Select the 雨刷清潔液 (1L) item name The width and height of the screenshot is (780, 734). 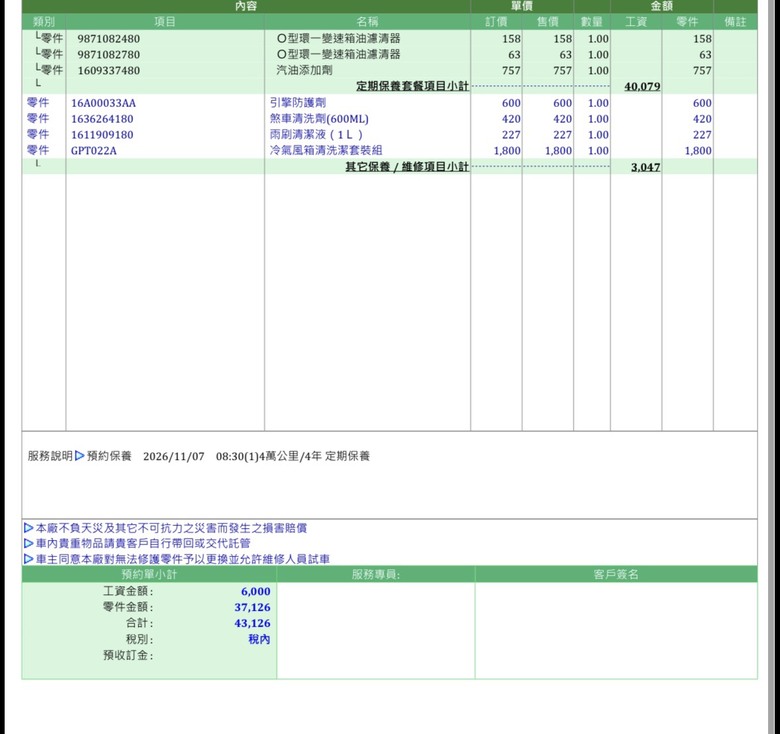(316, 135)
